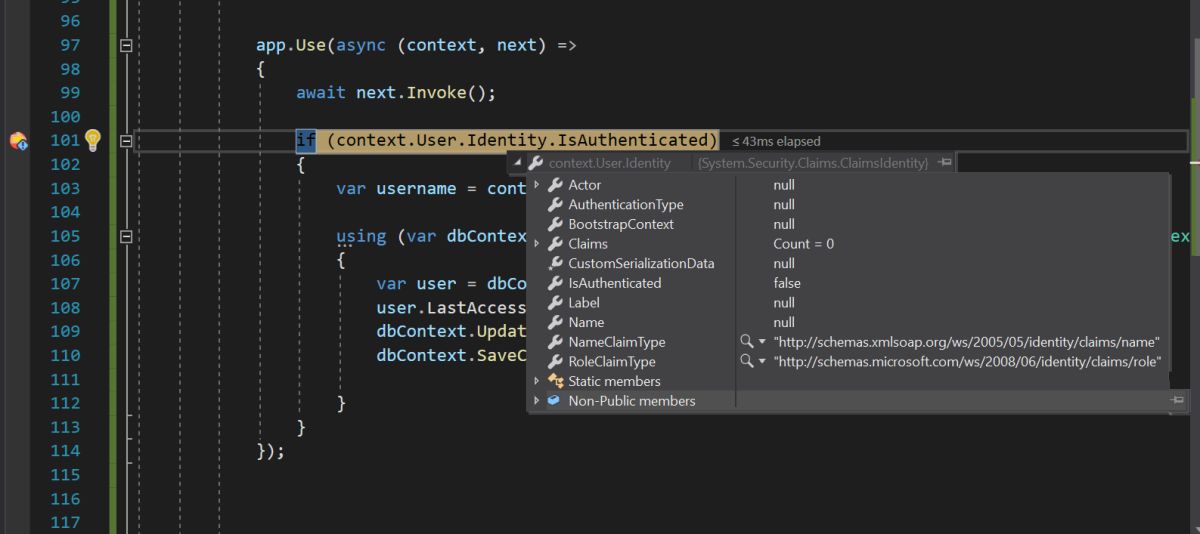Select the Name property row label
This screenshot has width=1200, height=534.
point(586,322)
